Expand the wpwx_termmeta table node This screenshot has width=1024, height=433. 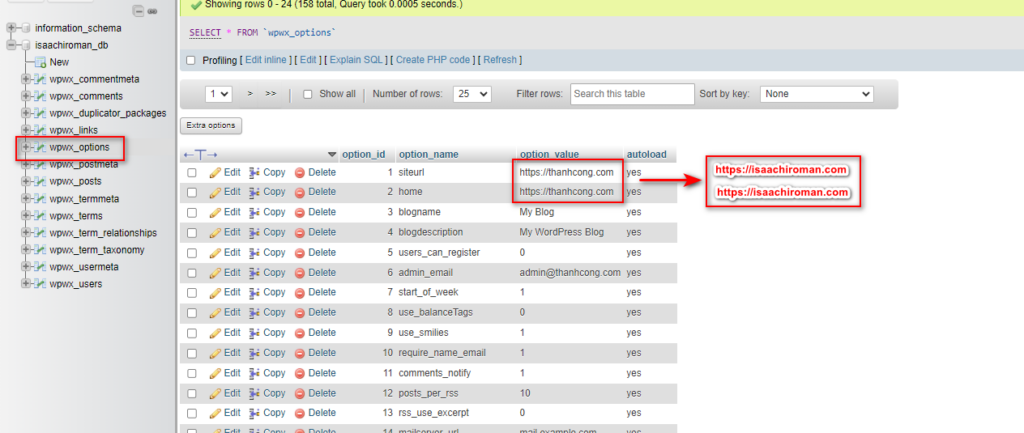(25, 199)
